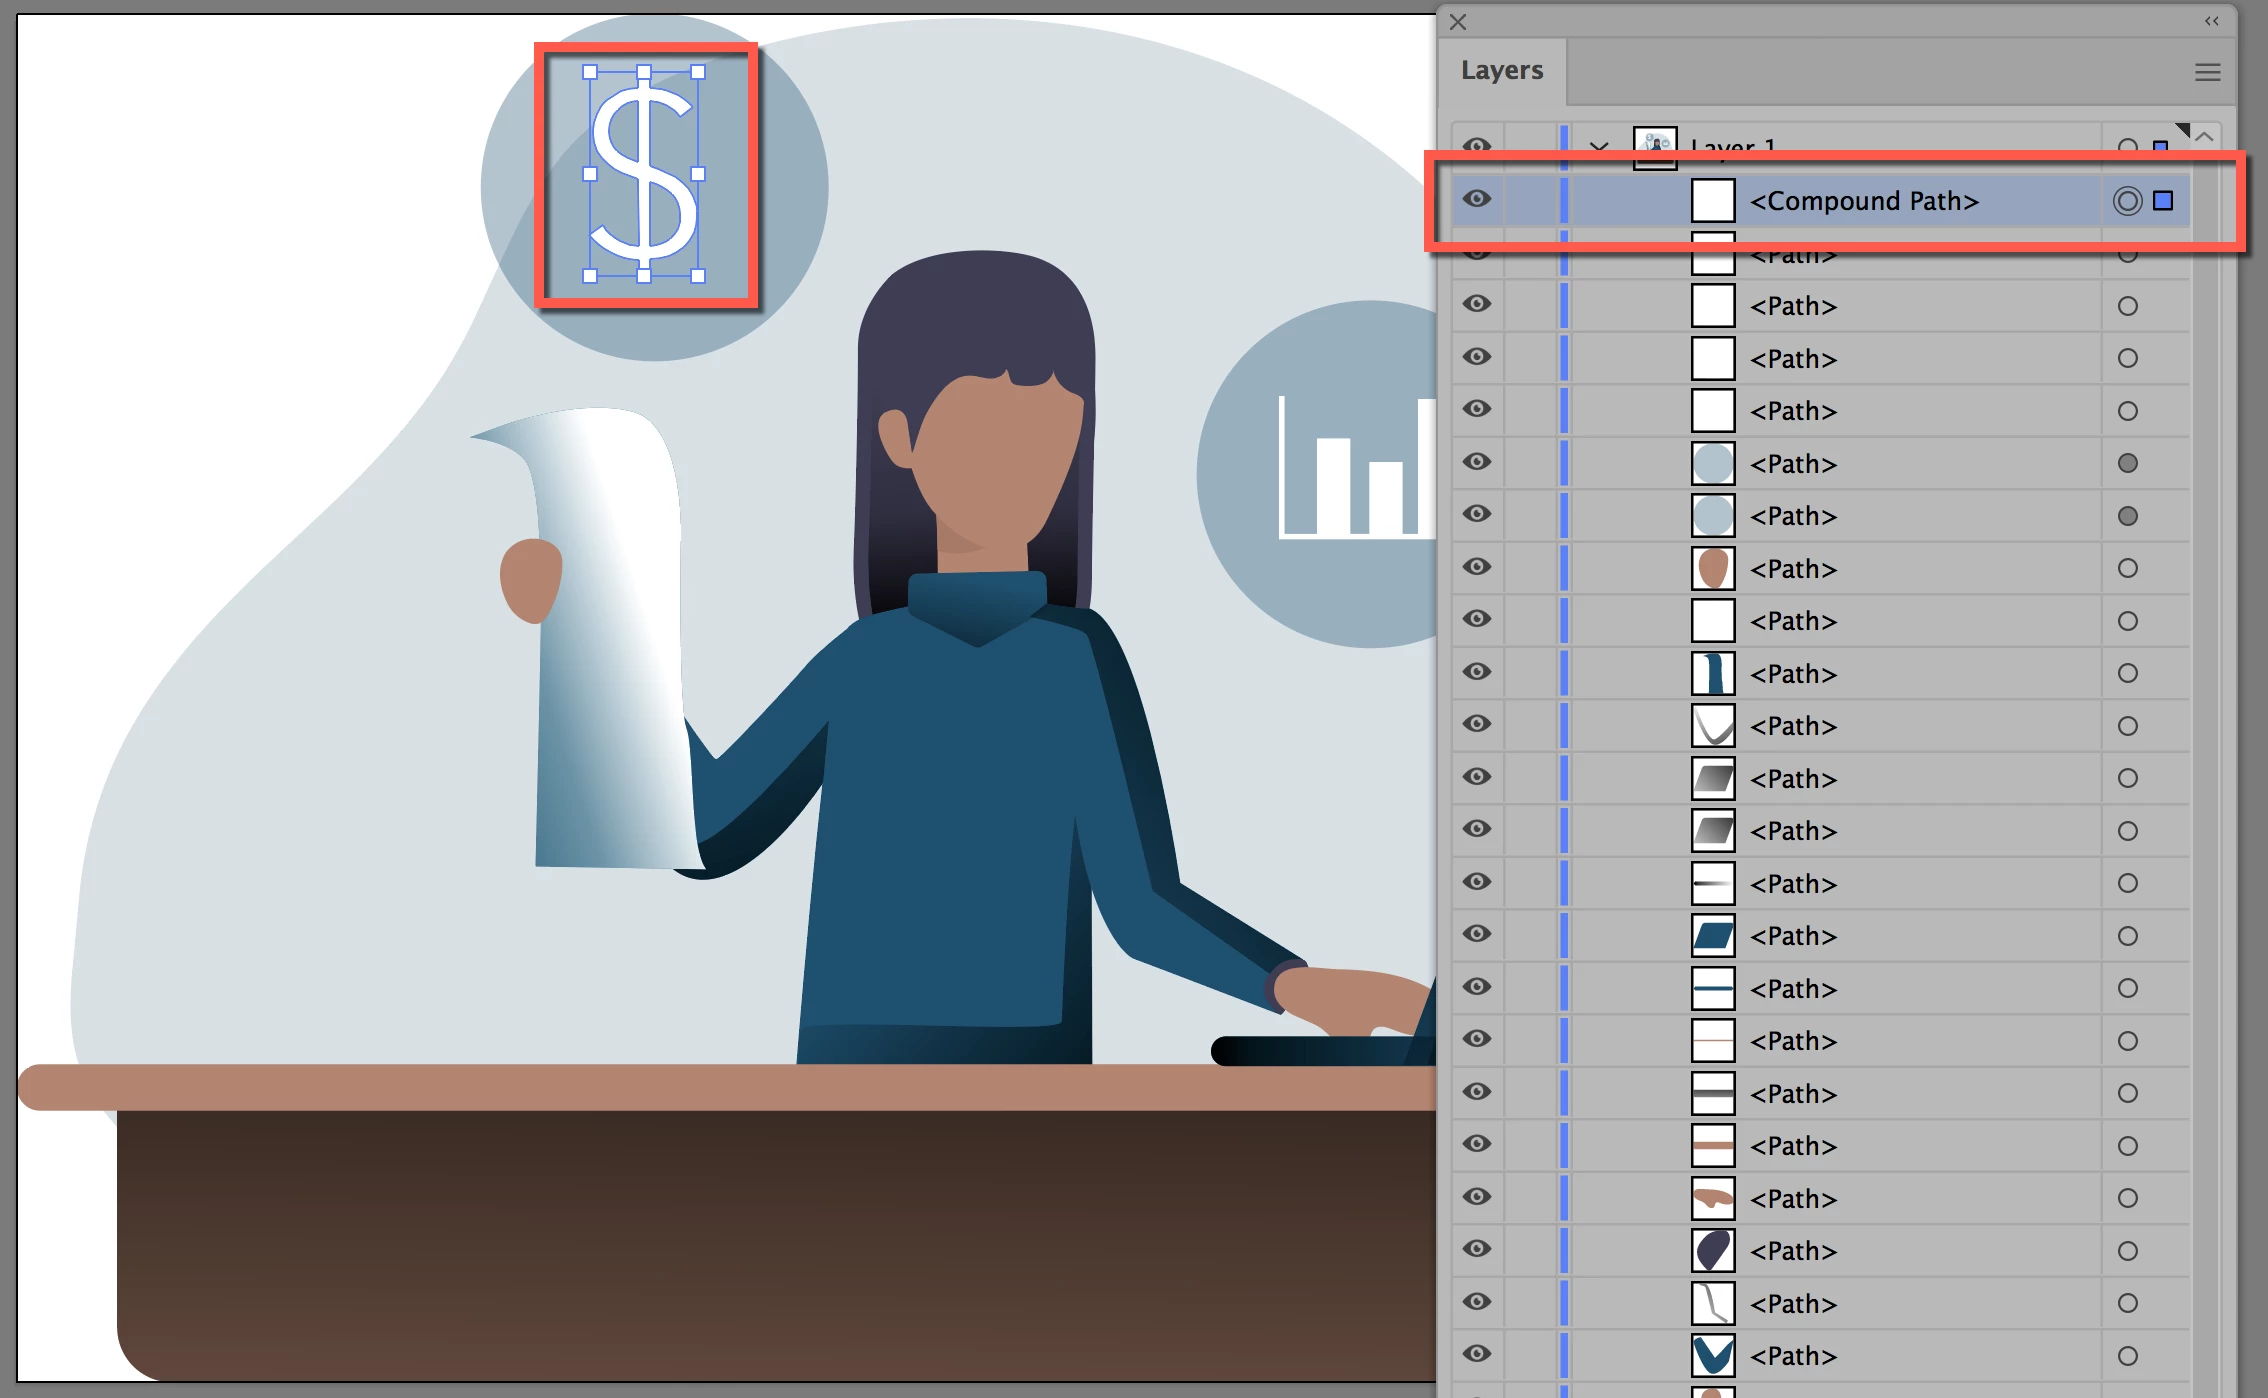Image resolution: width=2268 pixels, height=1398 pixels.
Task: Collapse Layer 1 with its chevron arrow
Action: (1599, 146)
